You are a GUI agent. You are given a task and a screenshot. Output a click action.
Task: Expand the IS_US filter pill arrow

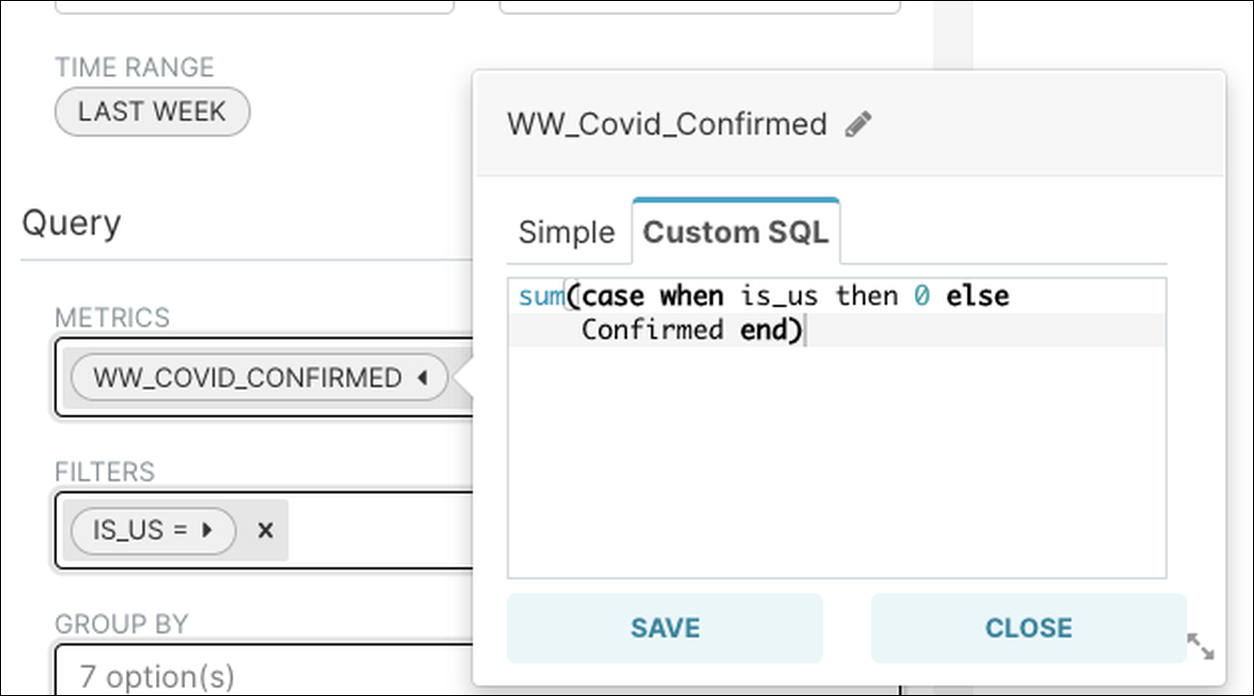(208, 530)
